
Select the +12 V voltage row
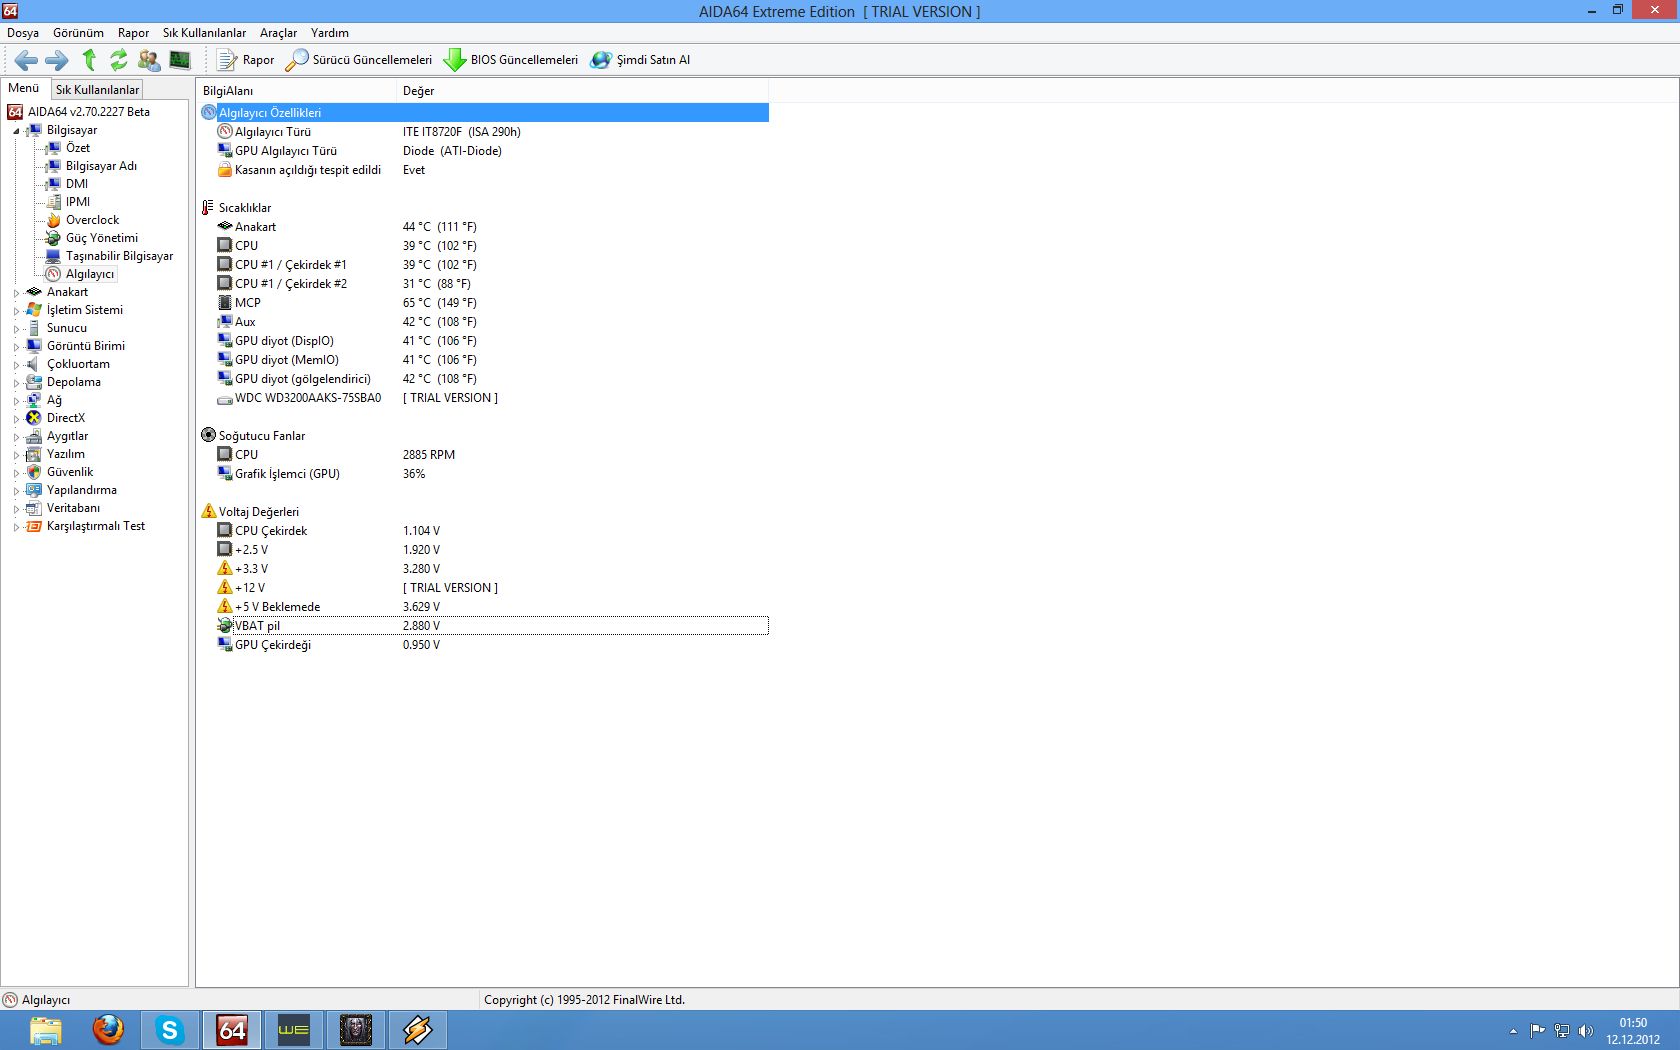[484, 588]
